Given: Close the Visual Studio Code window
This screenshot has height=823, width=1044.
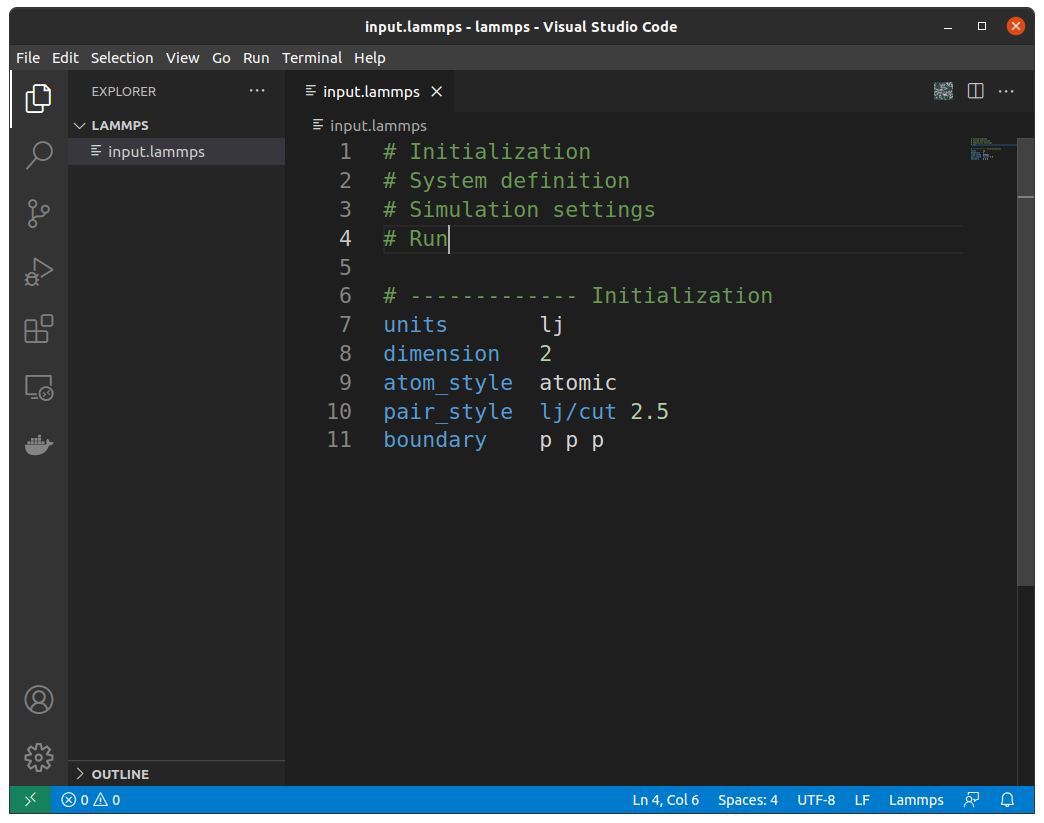Looking at the screenshot, I should click(x=1015, y=26).
